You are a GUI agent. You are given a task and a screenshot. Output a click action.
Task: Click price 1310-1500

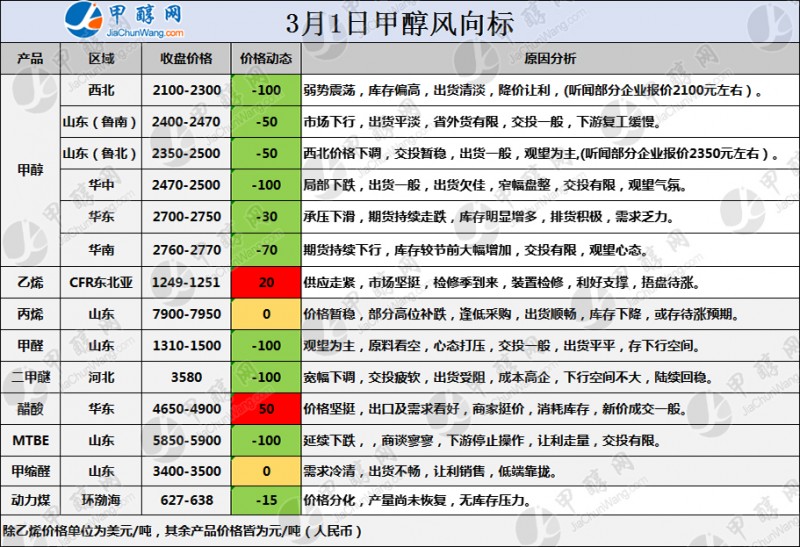click(x=186, y=346)
